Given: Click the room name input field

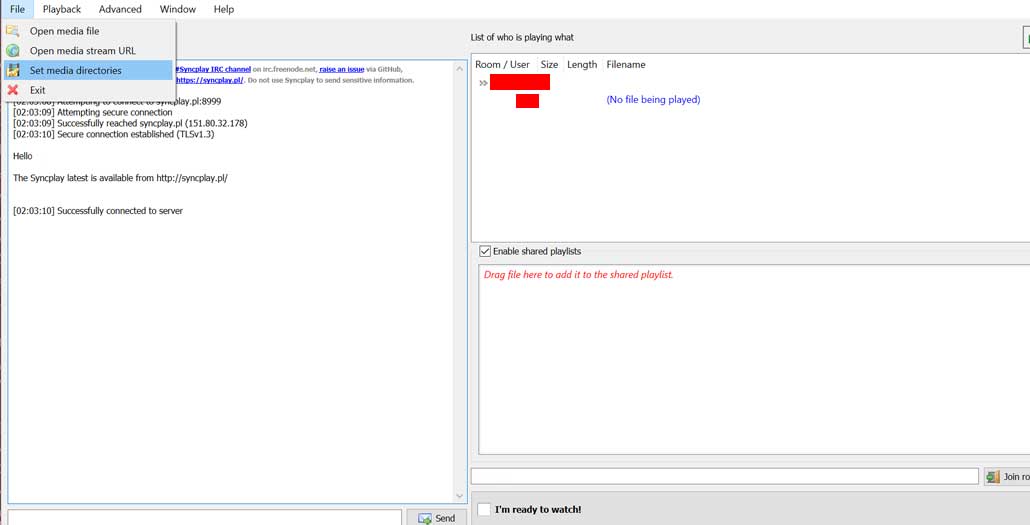Looking at the screenshot, I should pyautogui.click(x=724, y=477).
